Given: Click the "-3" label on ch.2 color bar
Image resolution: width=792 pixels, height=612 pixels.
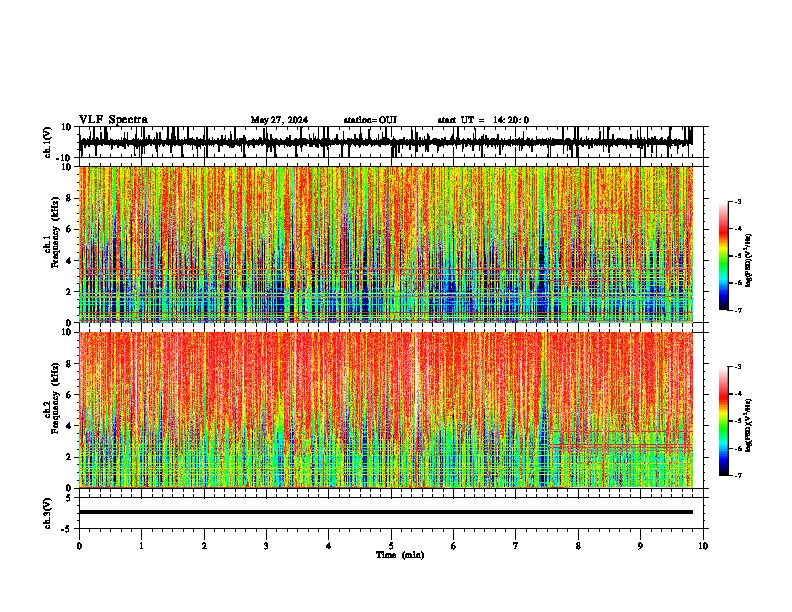Looking at the screenshot, I should coord(738,367).
